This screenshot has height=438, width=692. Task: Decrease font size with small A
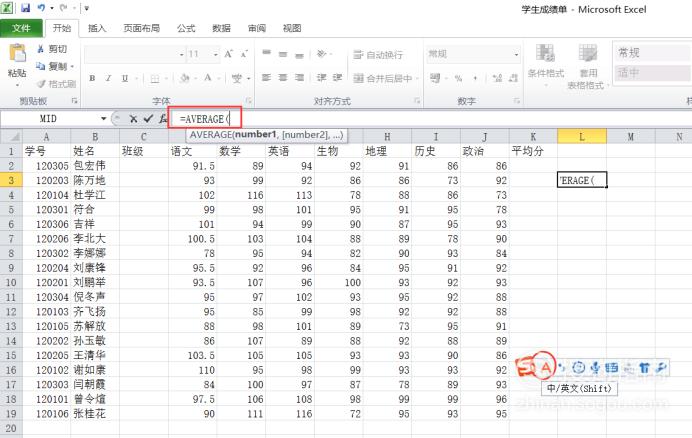click(244, 54)
